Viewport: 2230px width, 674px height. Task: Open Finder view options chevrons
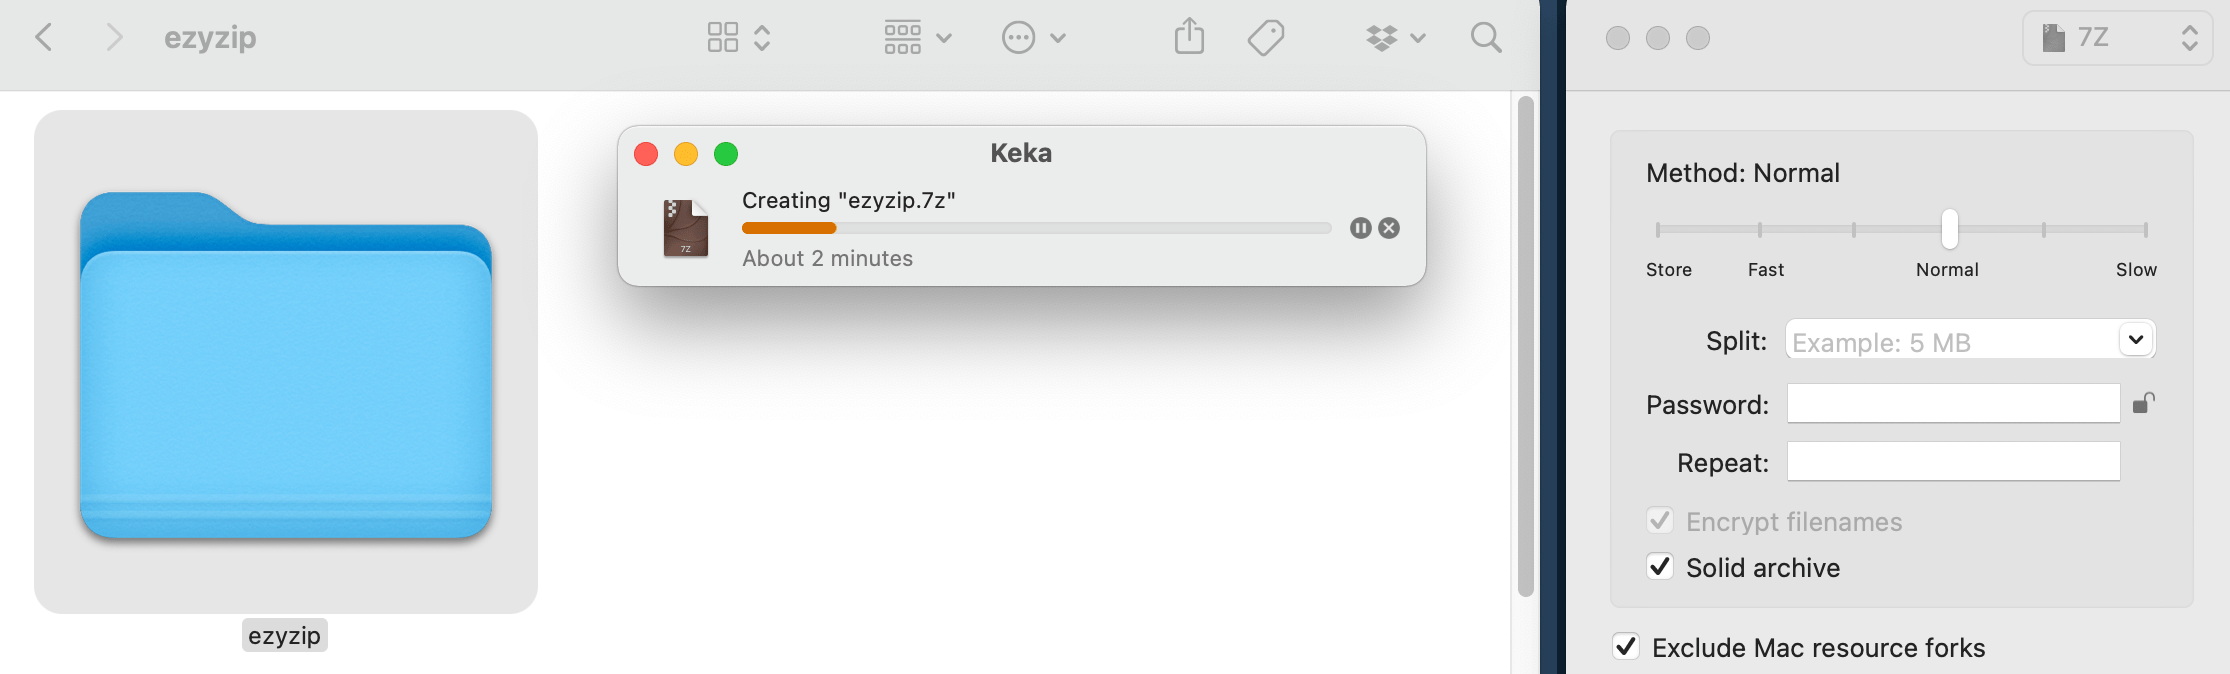click(x=762, y=38)
